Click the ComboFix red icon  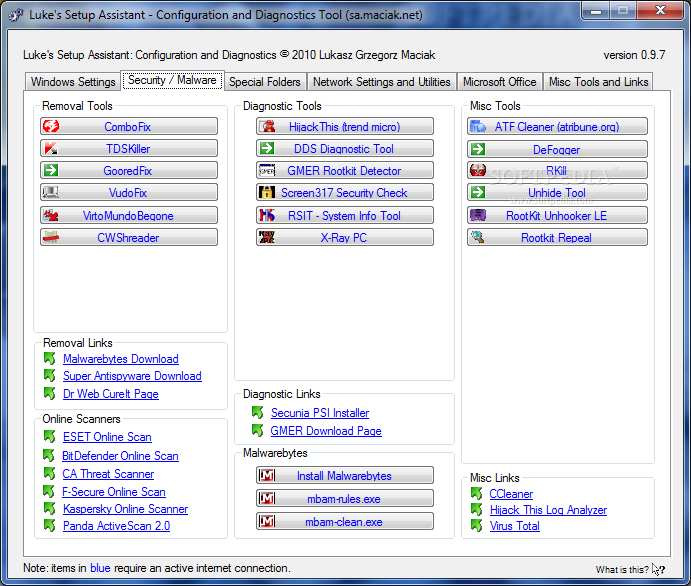coord(51,126)
